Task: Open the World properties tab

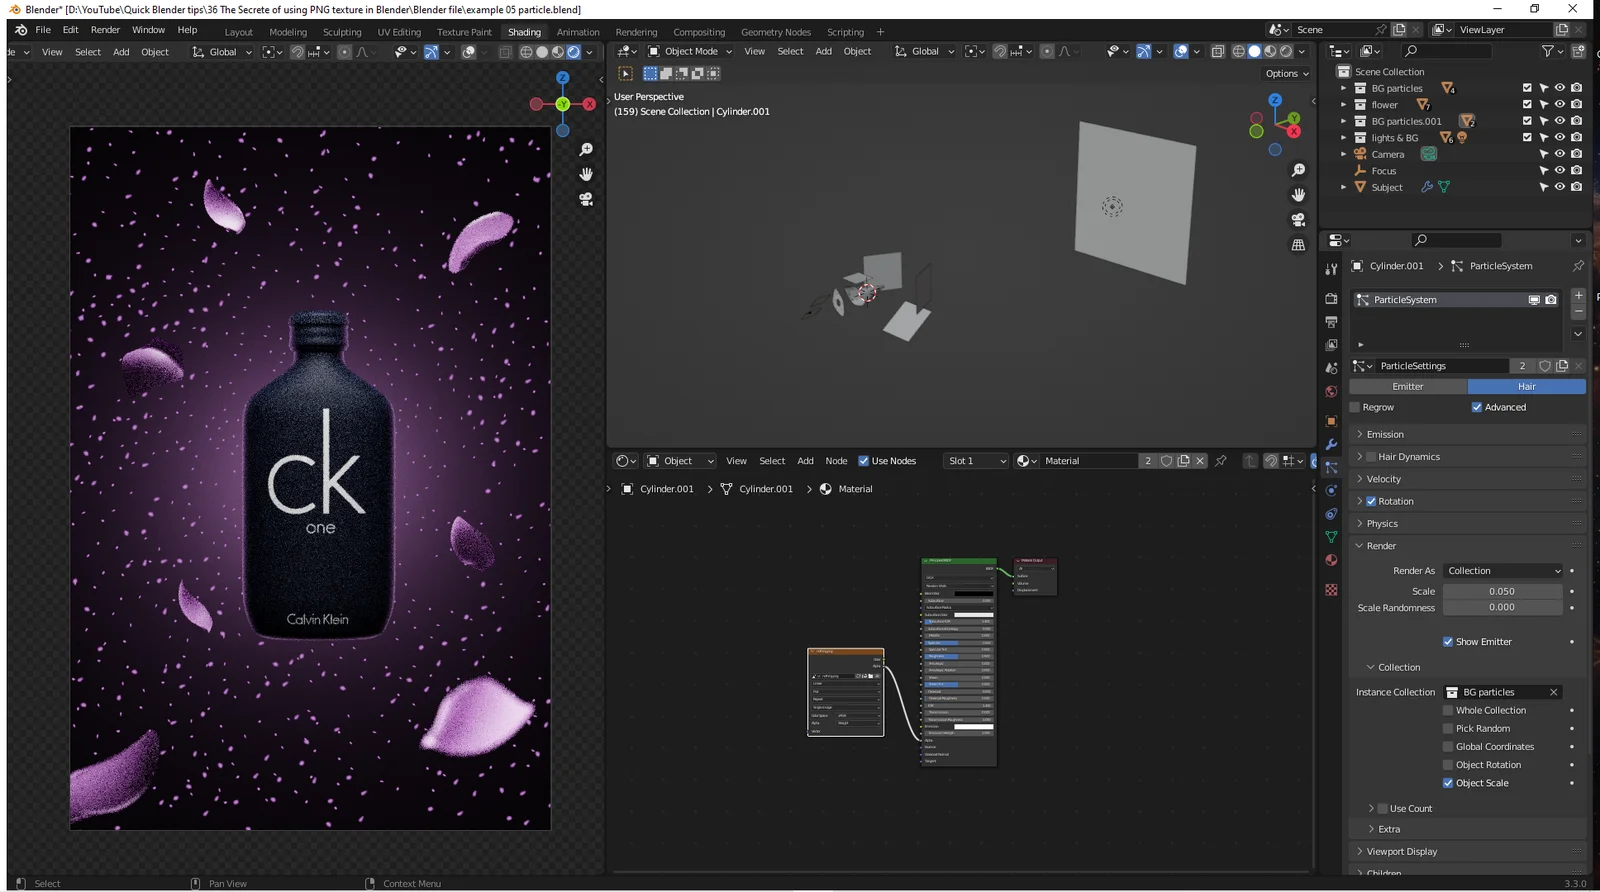Action: click(x=1331, y=391)
